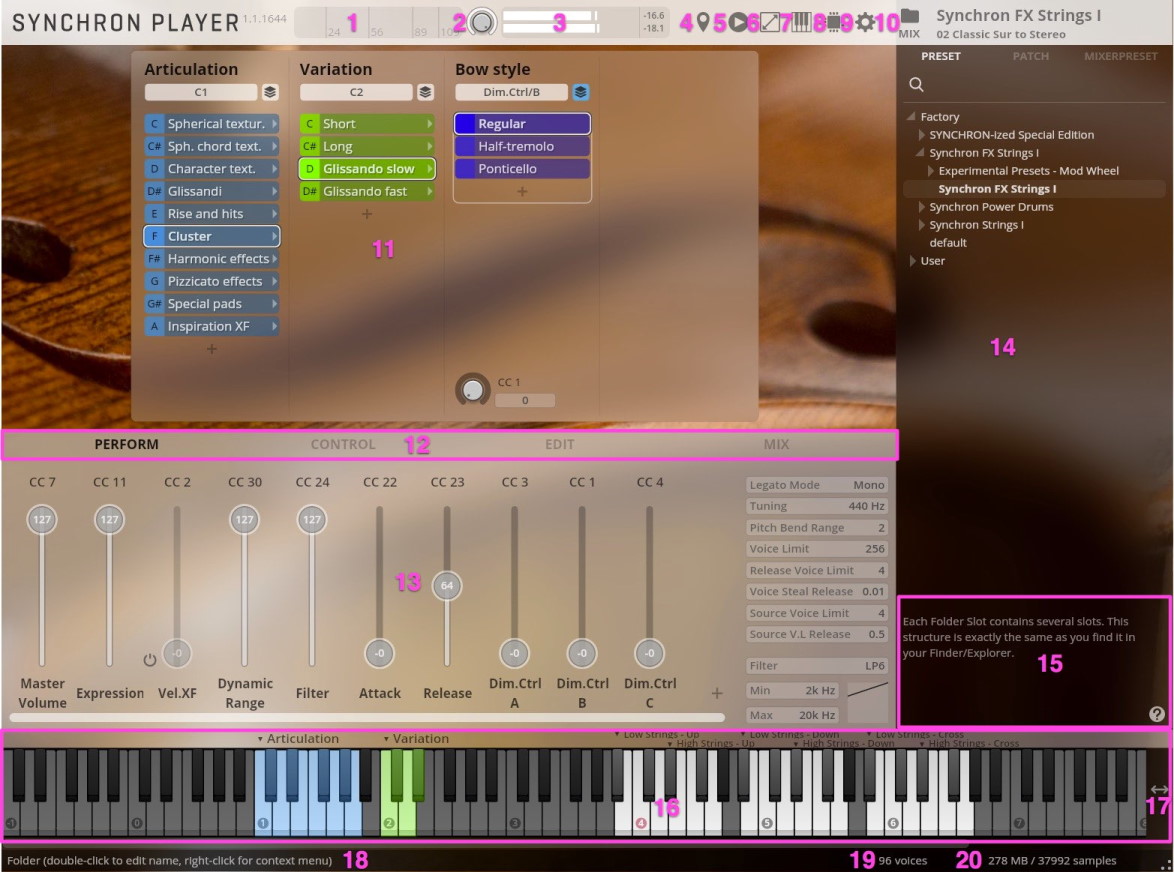1174x872 pixels.
Task: Click the 96 voices status text
Action: point(902,861)
